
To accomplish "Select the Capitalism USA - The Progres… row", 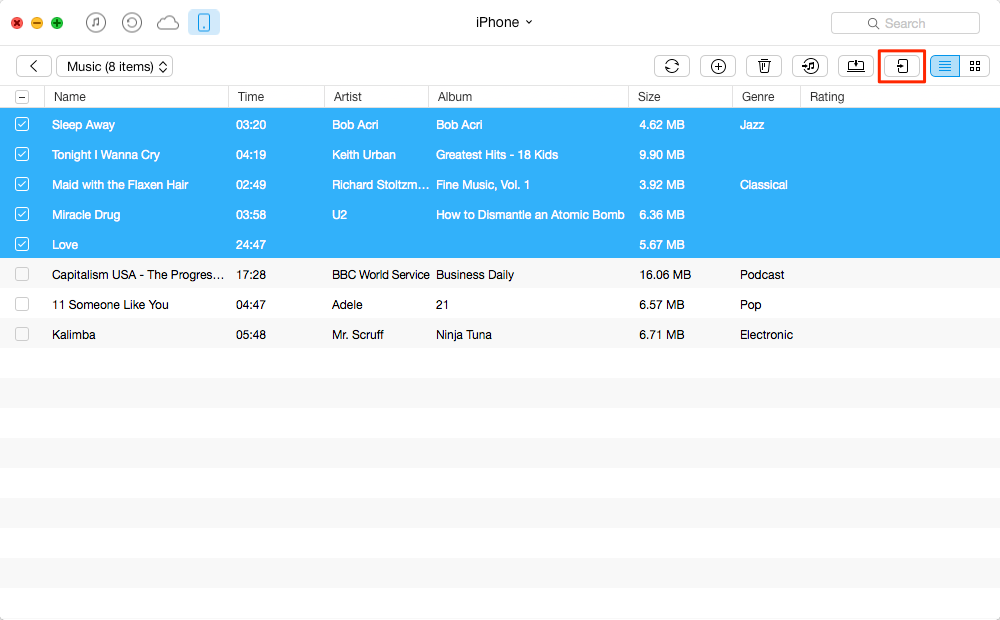I will tap(500, 274).
